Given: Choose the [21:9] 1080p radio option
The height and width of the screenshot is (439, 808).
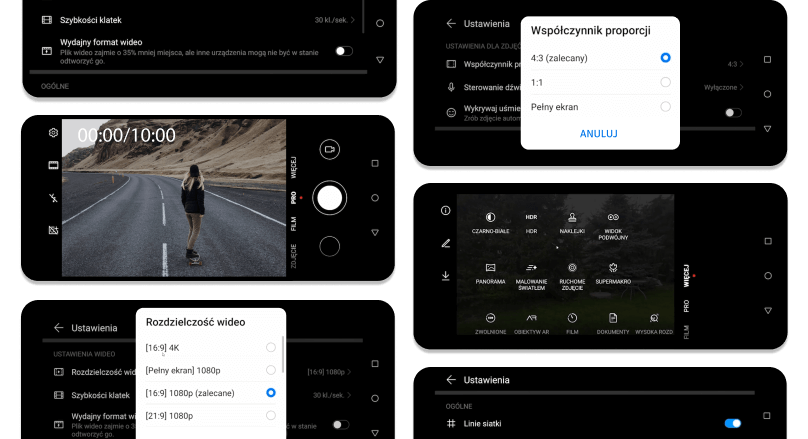Looking at the screenshot, I should point(271,415).
